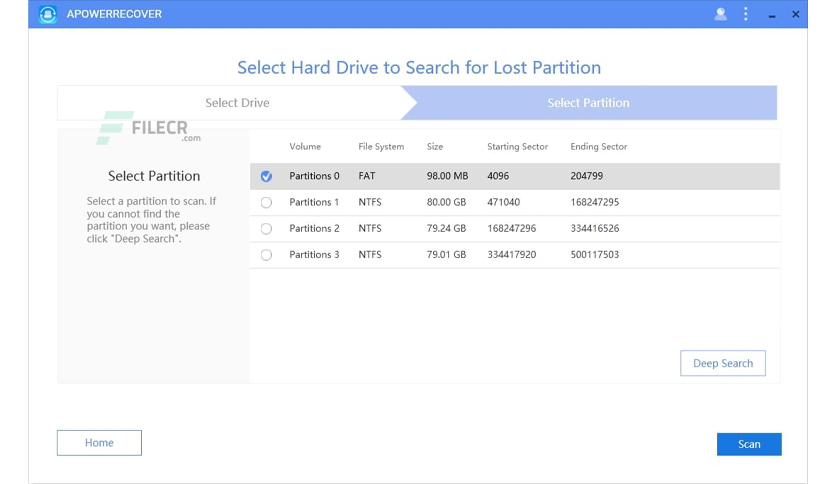836x484 pixels.
Task: Click the Partitions 1 volume name
Action: (314, 202)
